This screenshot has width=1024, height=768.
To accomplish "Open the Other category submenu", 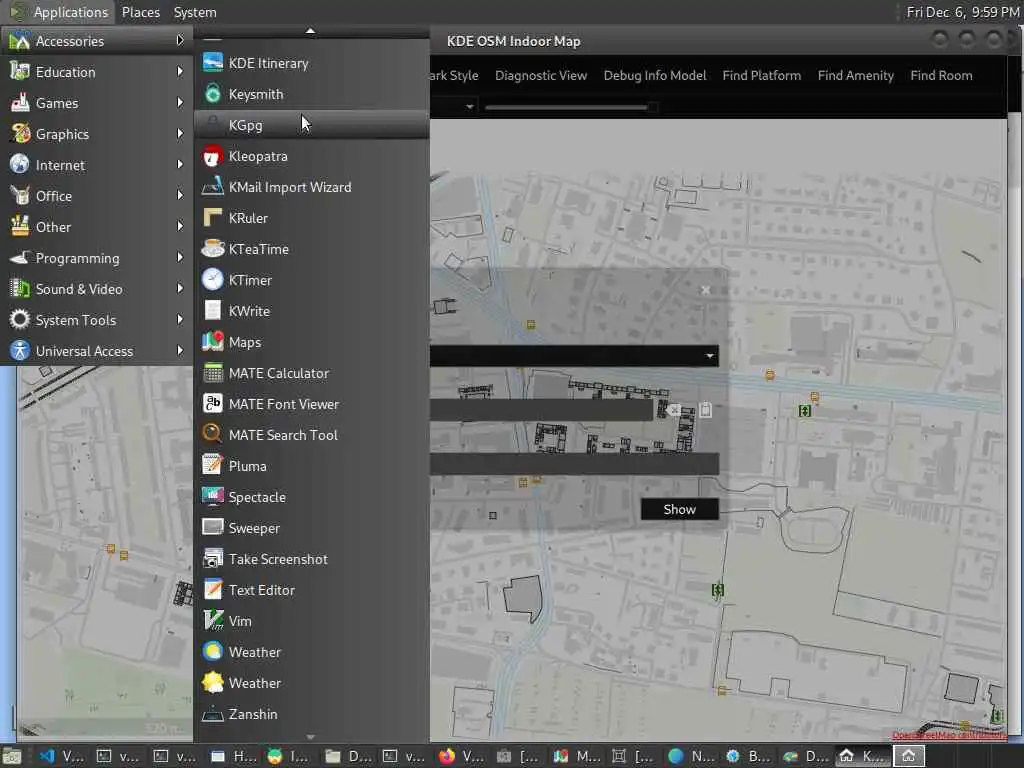I will (97, 227).
